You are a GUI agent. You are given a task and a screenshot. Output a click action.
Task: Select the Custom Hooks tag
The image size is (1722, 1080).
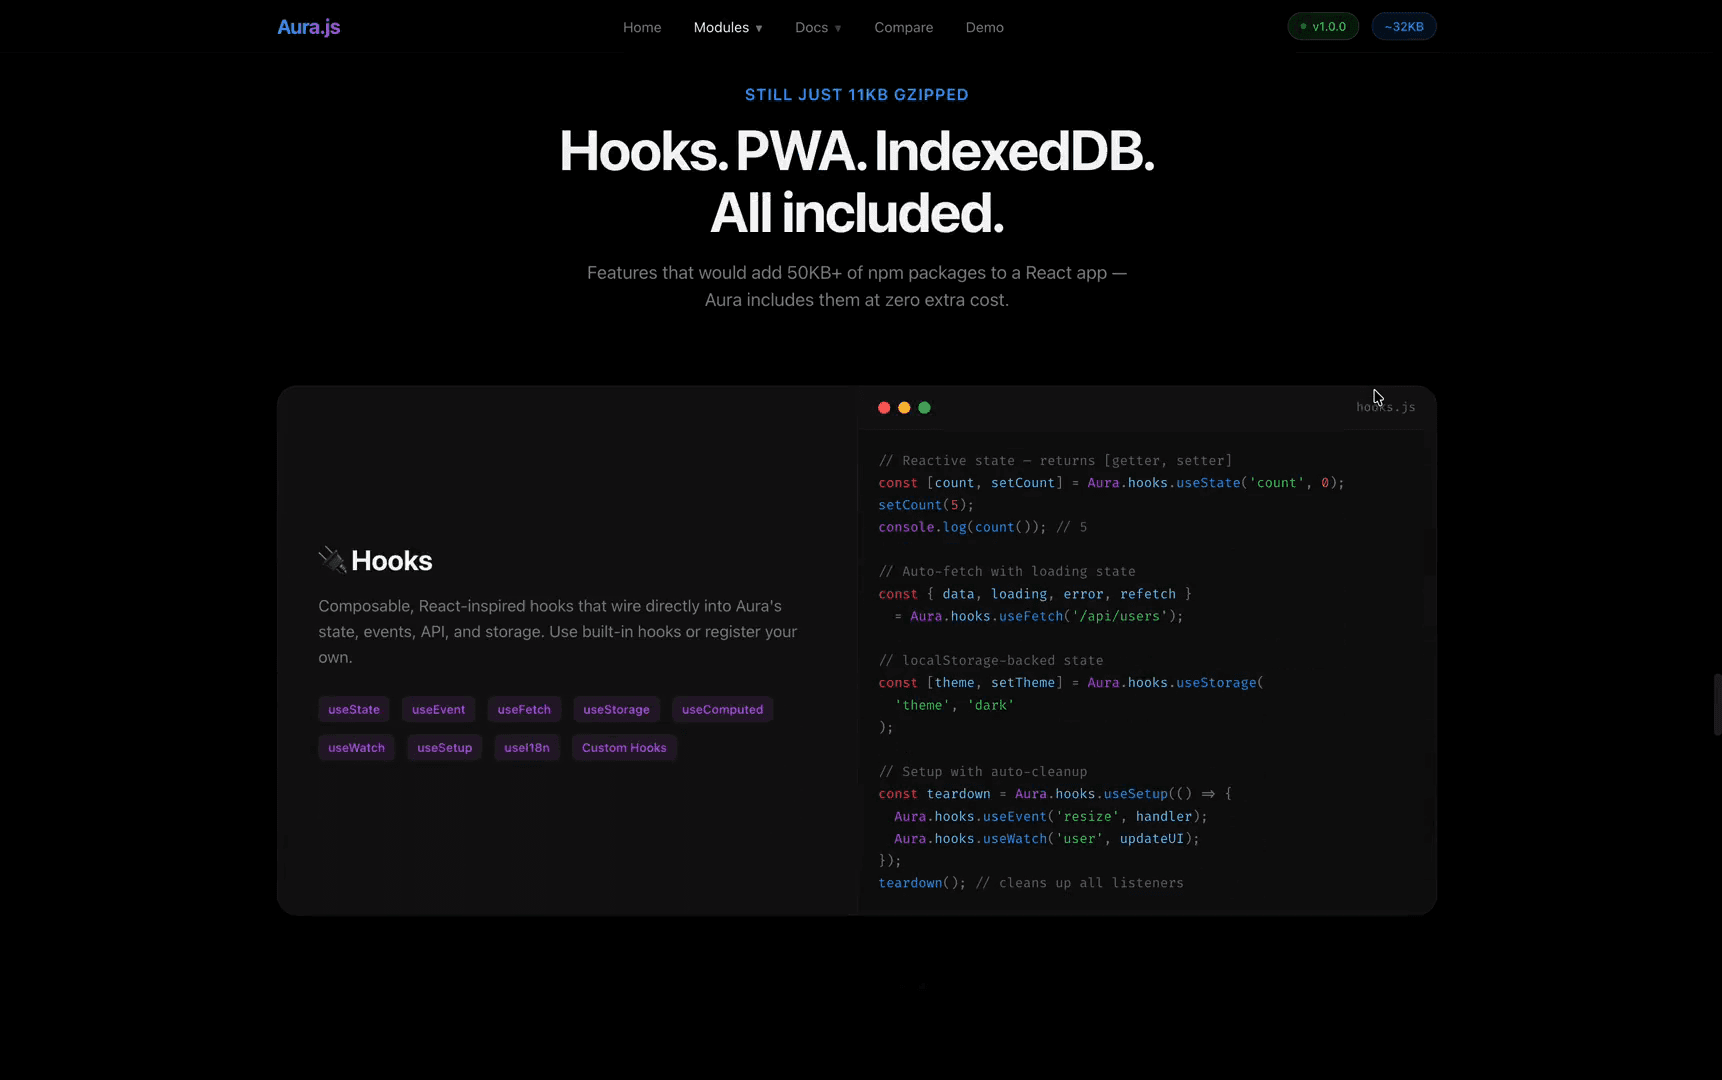click(624, 747)
